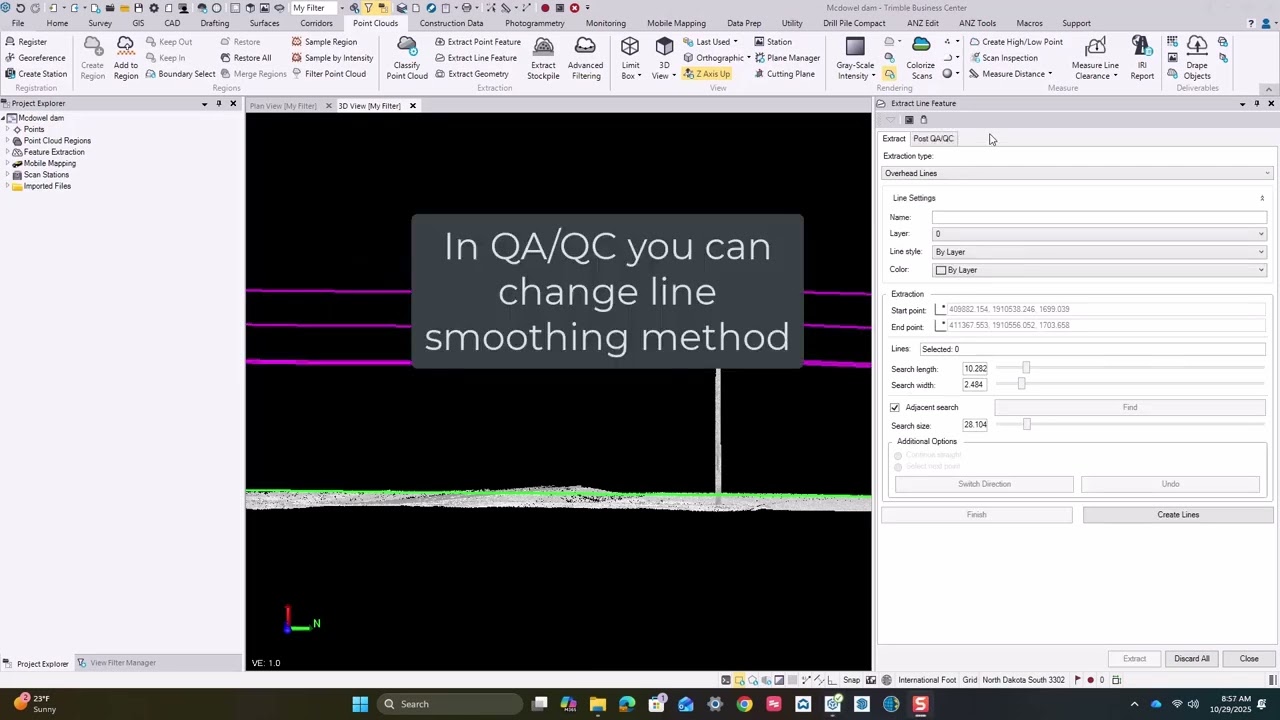This screenshot has height=720, width=1280.
Task: Click the Windows taskbar Search box
Action: pos(450,704)
